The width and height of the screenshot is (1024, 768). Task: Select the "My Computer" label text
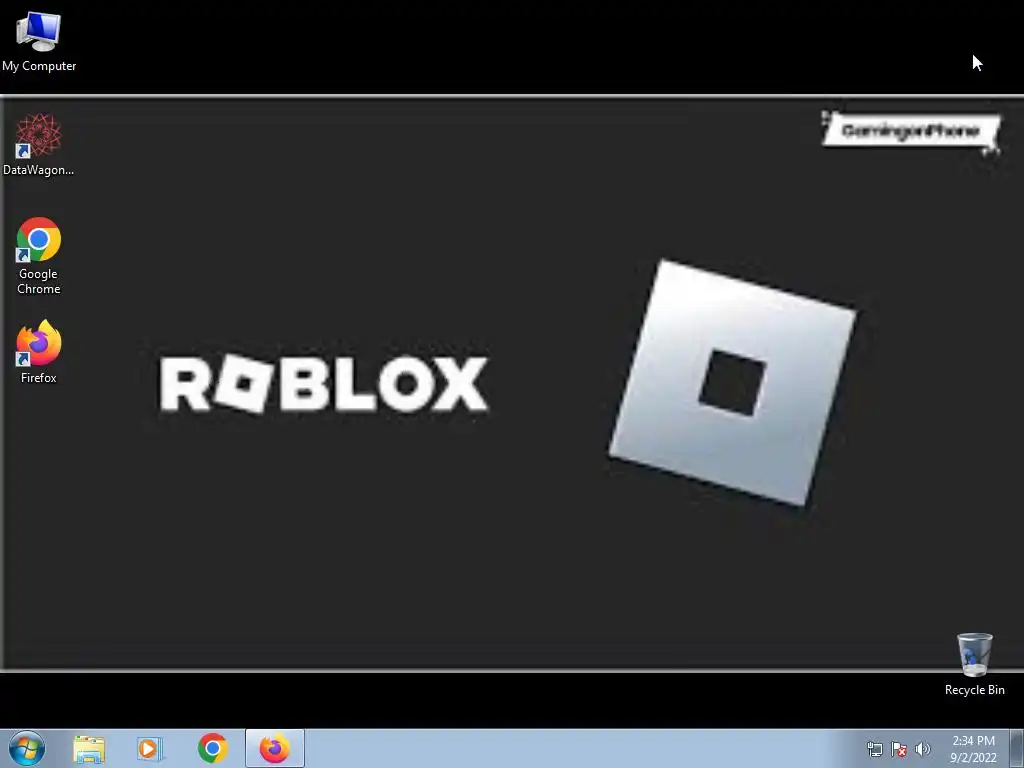(39, 66)
